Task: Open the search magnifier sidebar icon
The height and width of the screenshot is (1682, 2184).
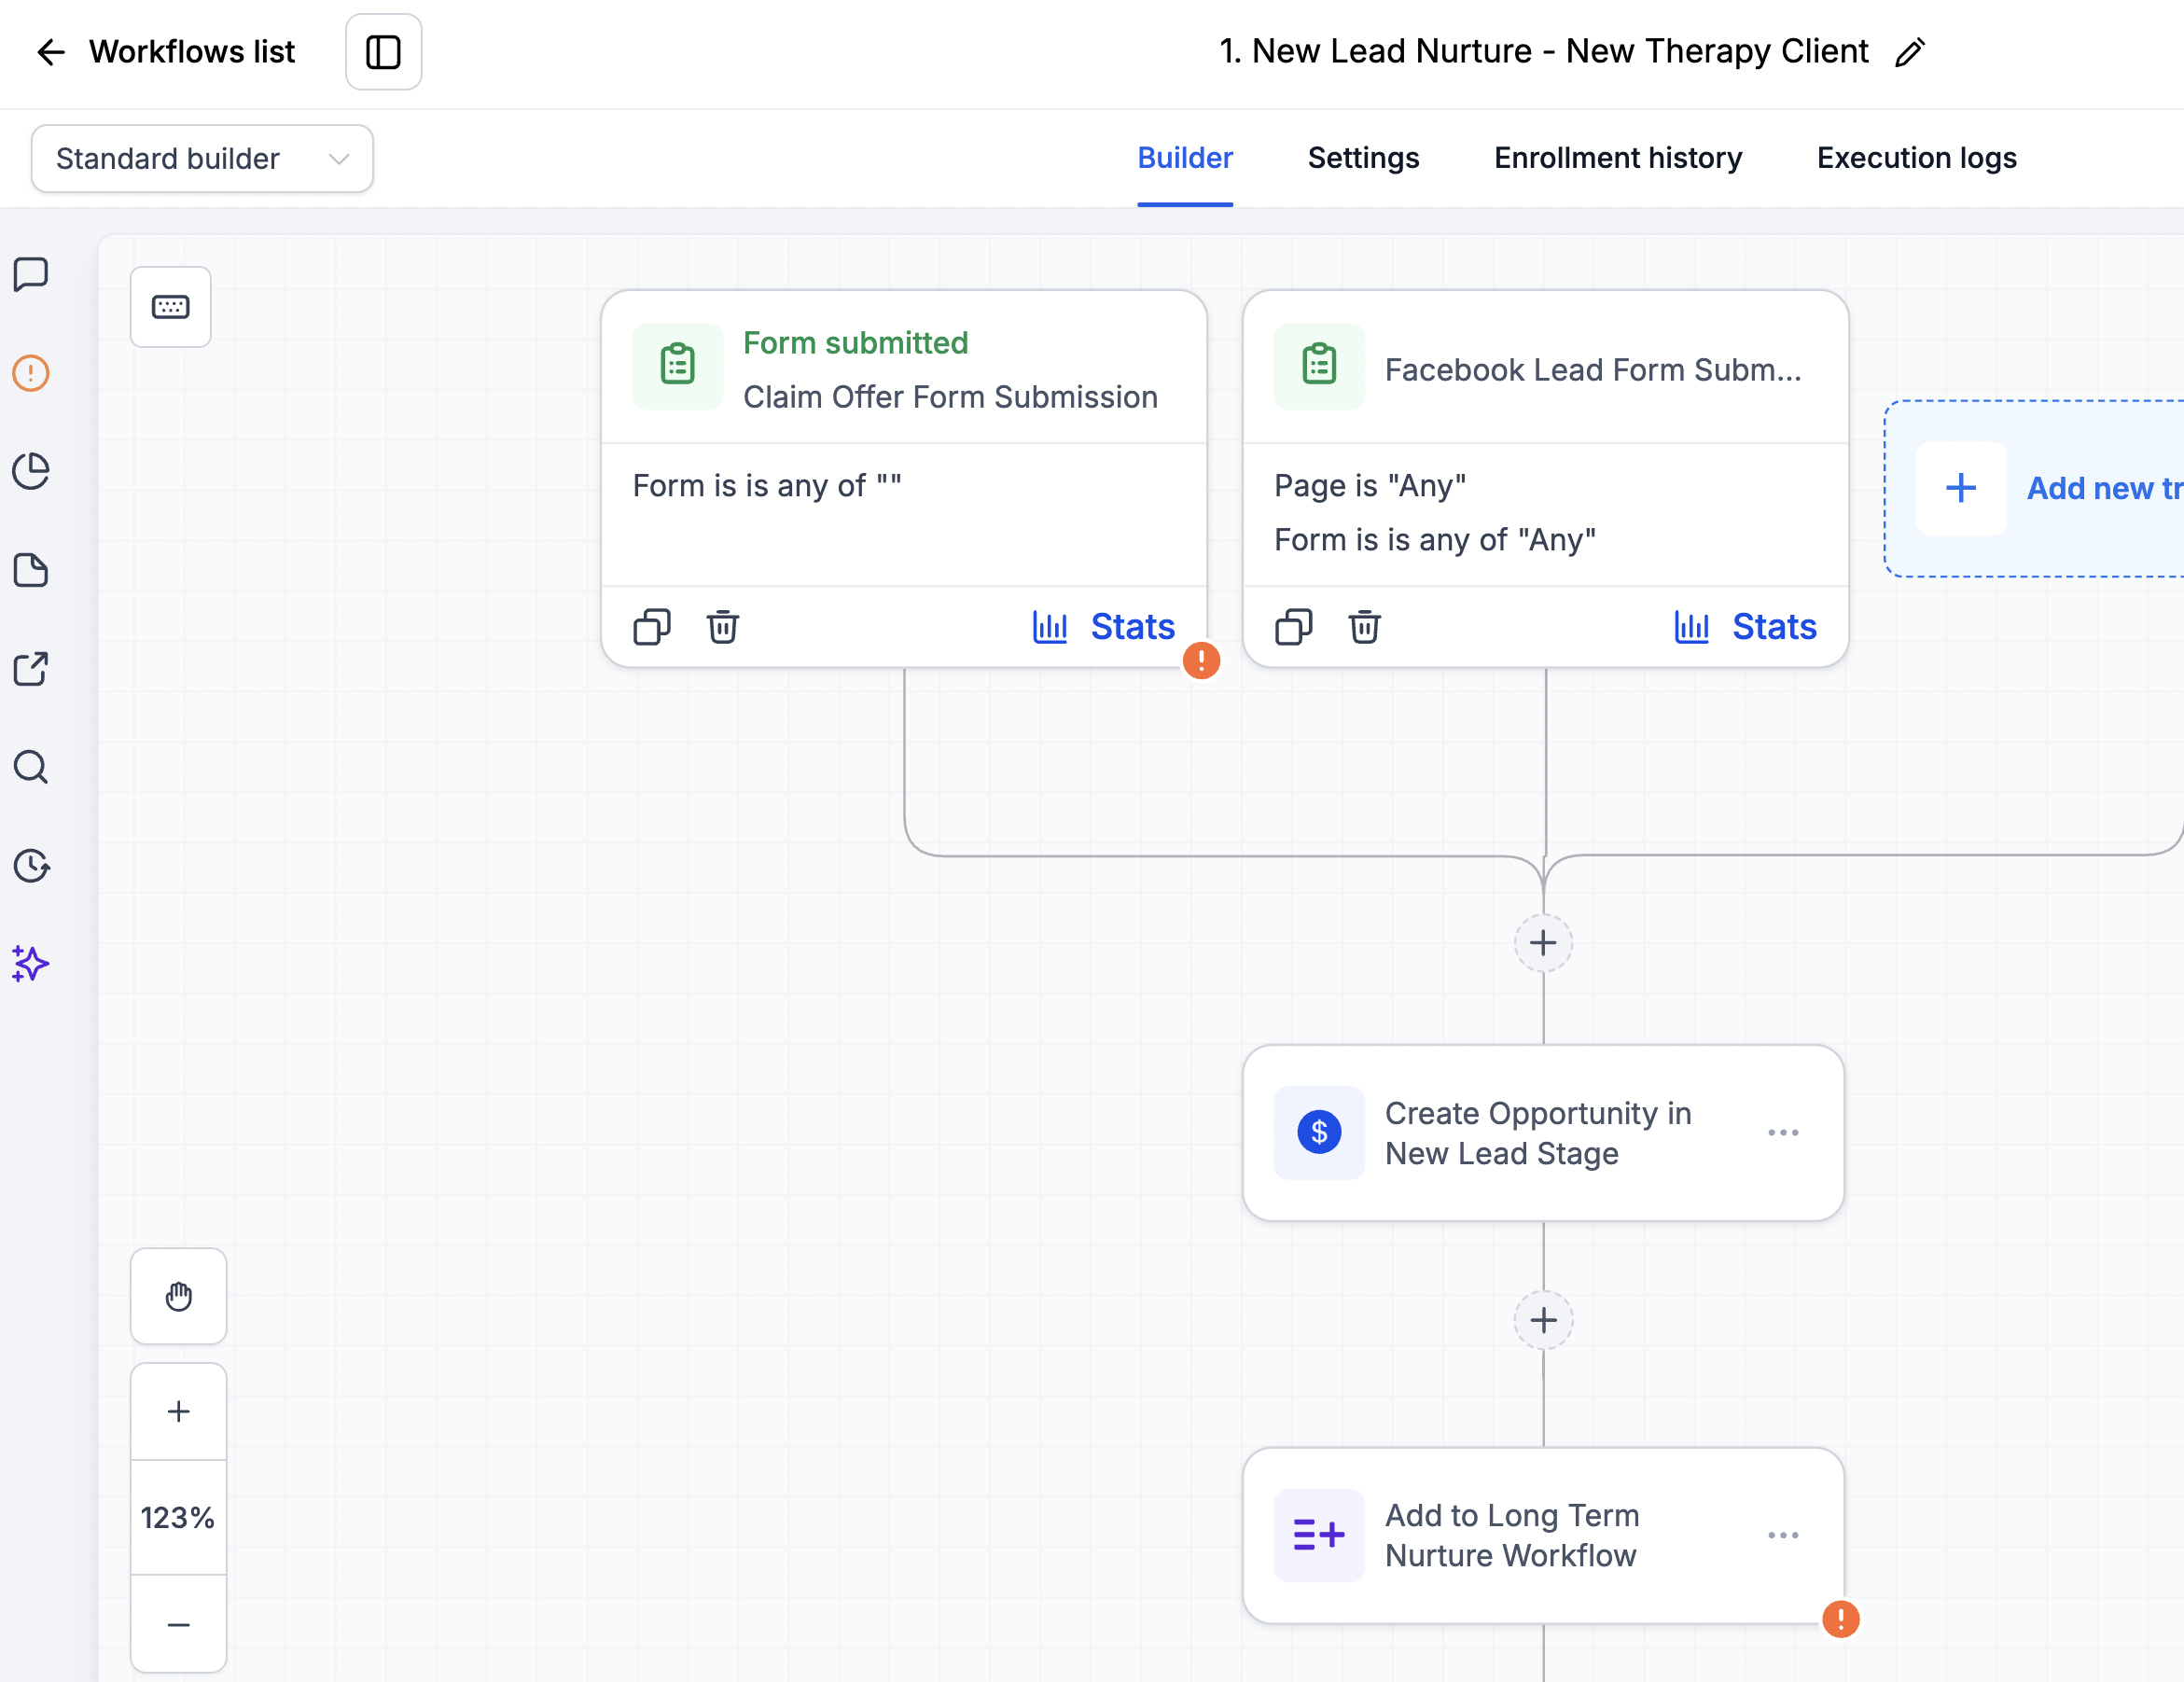Action: (x=31, y=767)
